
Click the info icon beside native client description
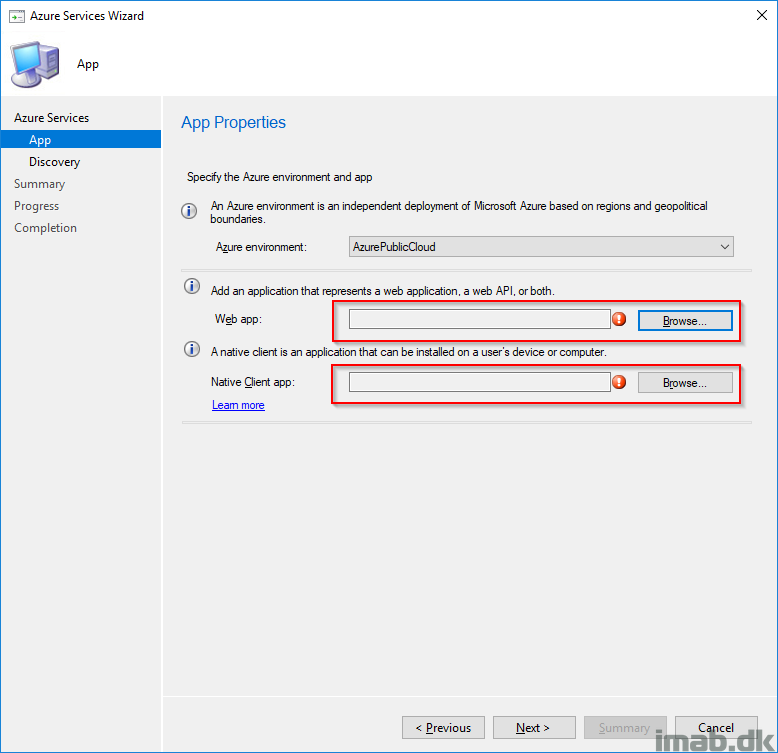coord(192,349)
